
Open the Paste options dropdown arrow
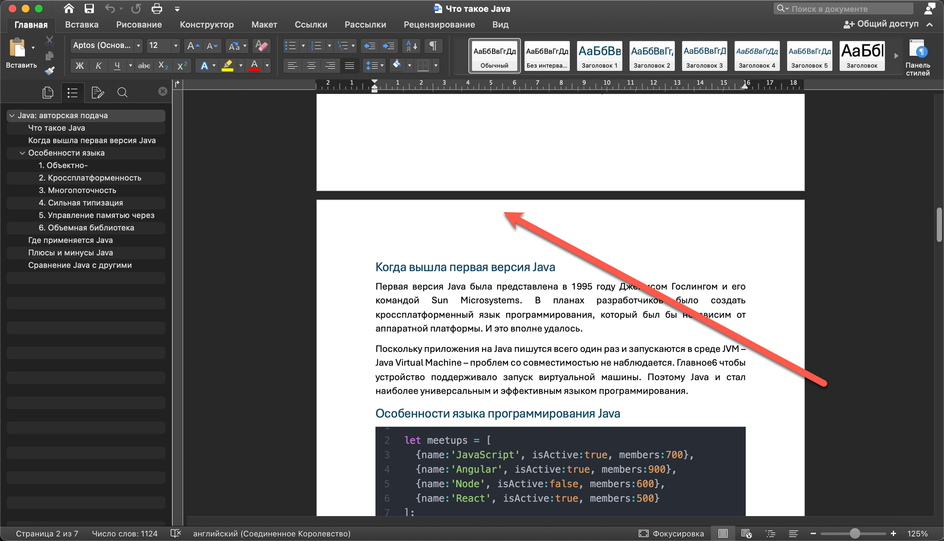[33, 47]
